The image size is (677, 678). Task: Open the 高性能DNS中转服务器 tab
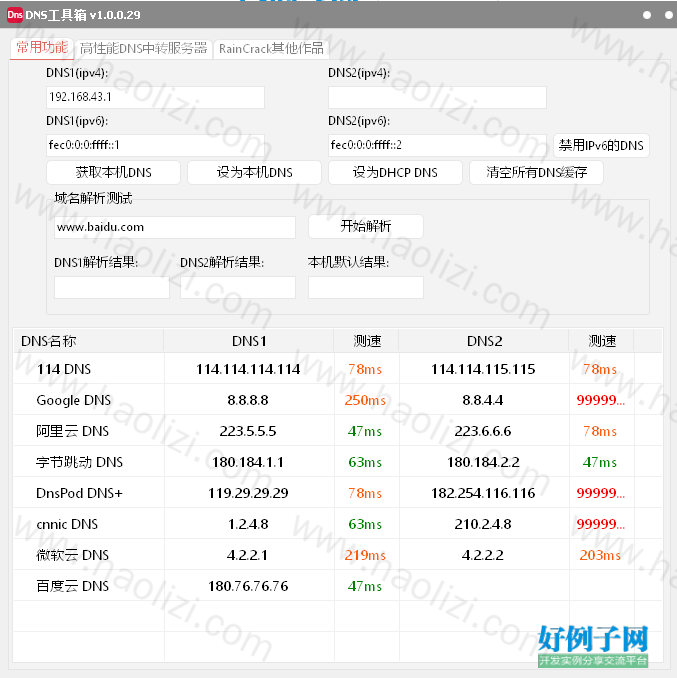tap(143, 48)
